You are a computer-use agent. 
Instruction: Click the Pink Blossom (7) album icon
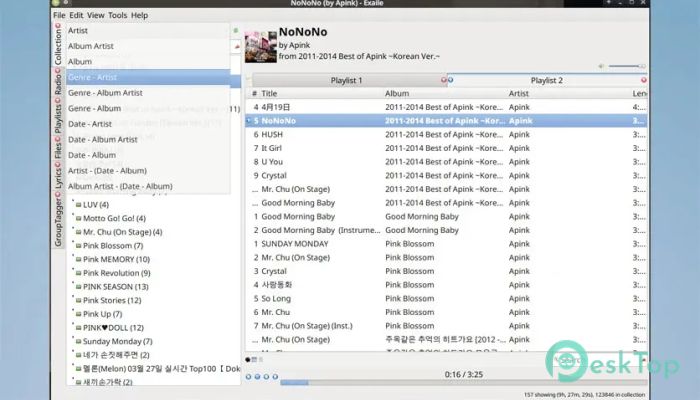click(79, 246)
